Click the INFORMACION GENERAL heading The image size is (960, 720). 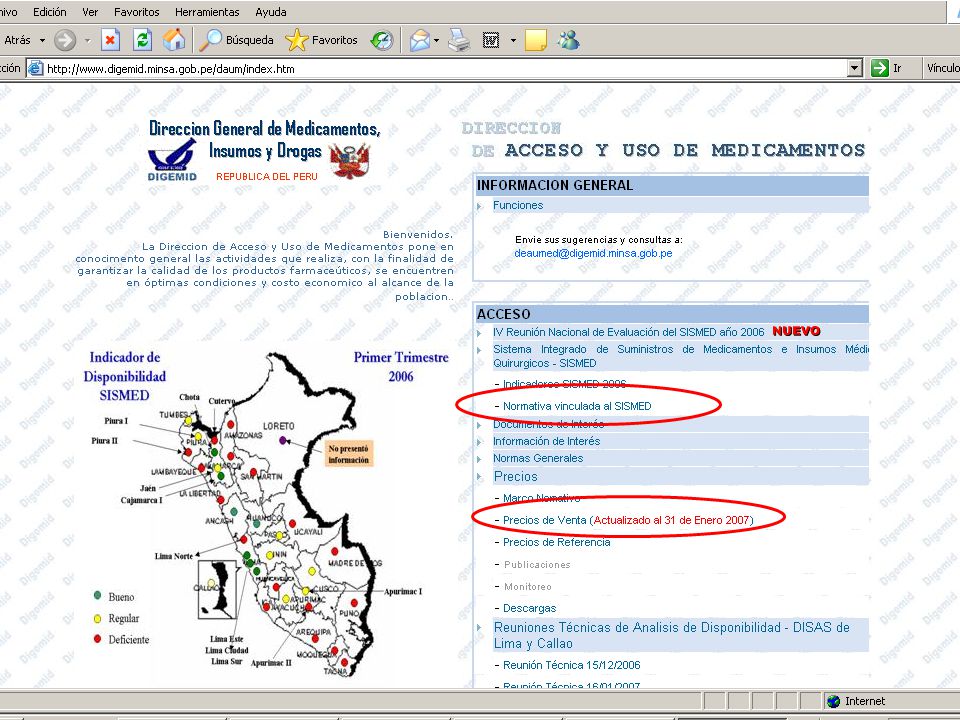click(555, 186)
